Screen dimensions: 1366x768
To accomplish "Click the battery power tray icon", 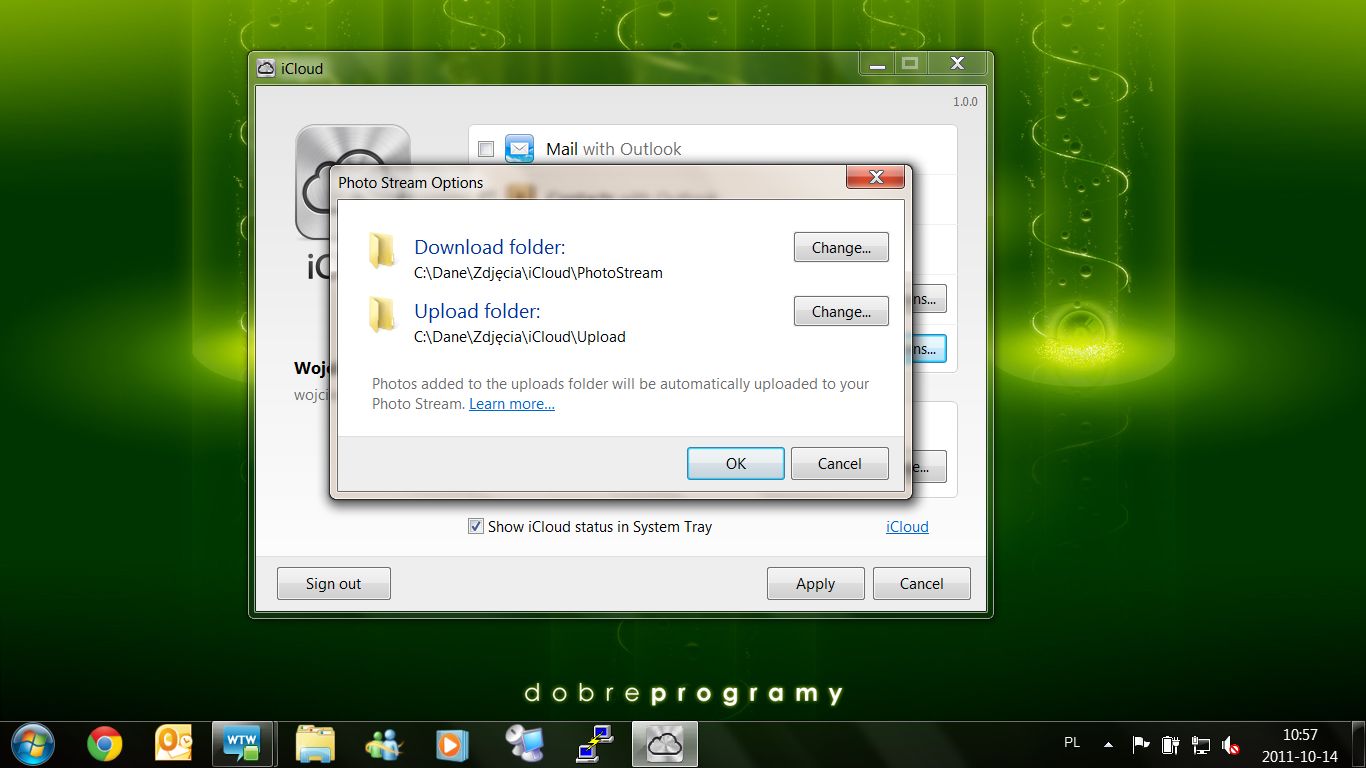I will 1170,744.
